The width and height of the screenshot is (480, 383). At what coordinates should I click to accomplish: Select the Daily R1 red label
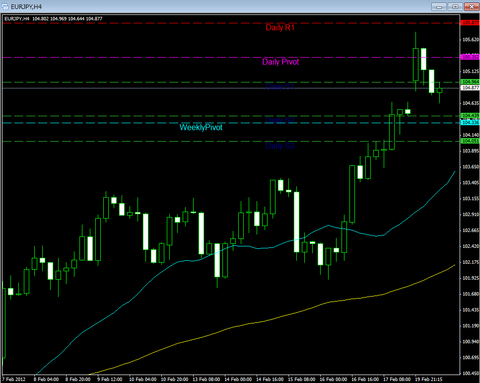(x=280, y=28)
